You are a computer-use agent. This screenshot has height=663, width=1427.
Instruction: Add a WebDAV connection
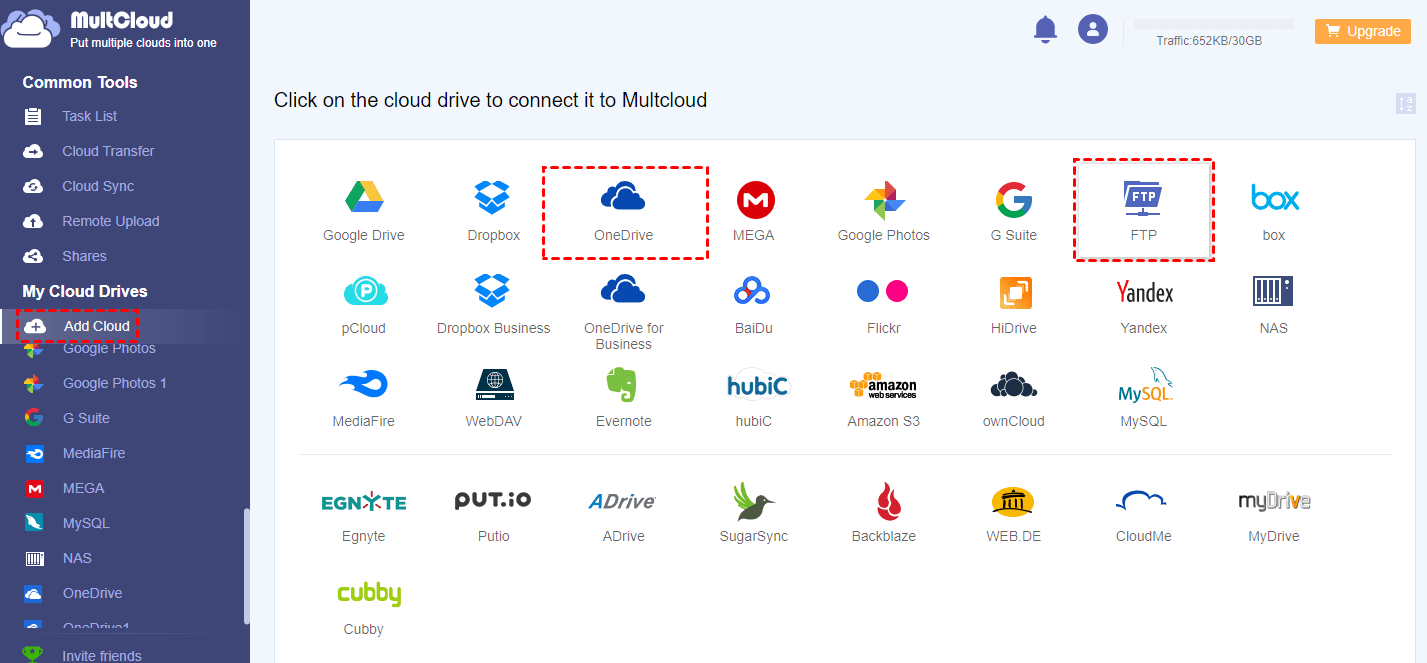tap(494, 385)
